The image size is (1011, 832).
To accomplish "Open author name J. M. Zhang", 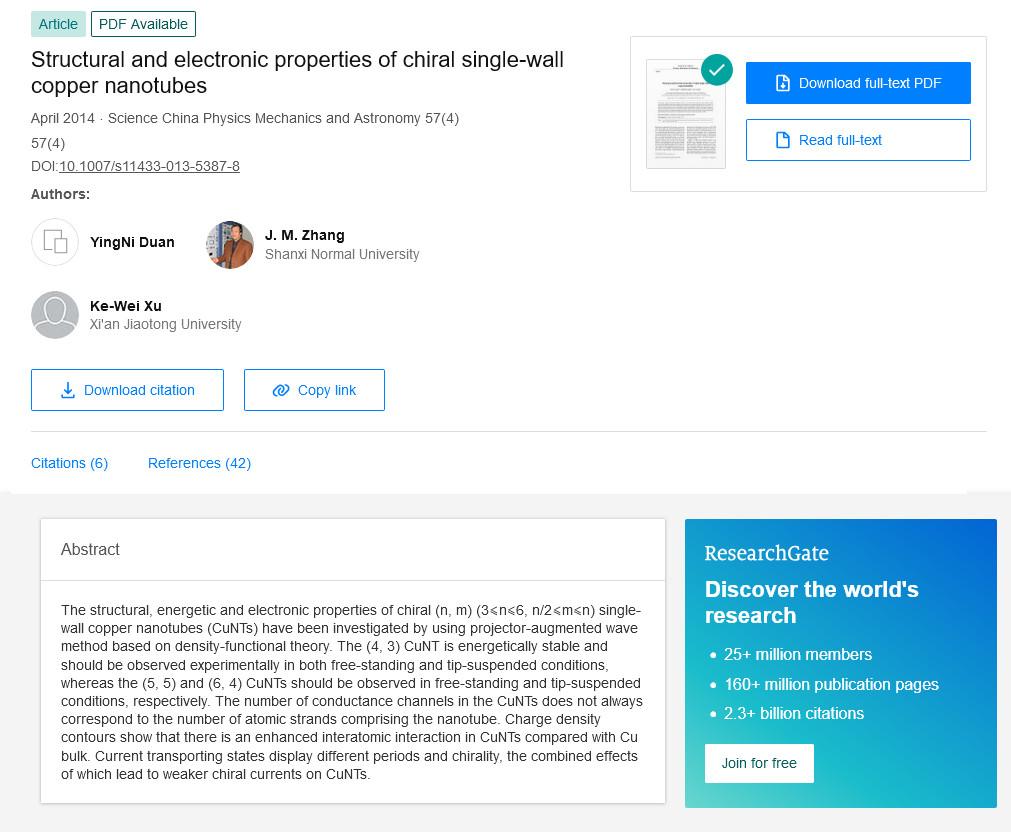I will 304,235.
